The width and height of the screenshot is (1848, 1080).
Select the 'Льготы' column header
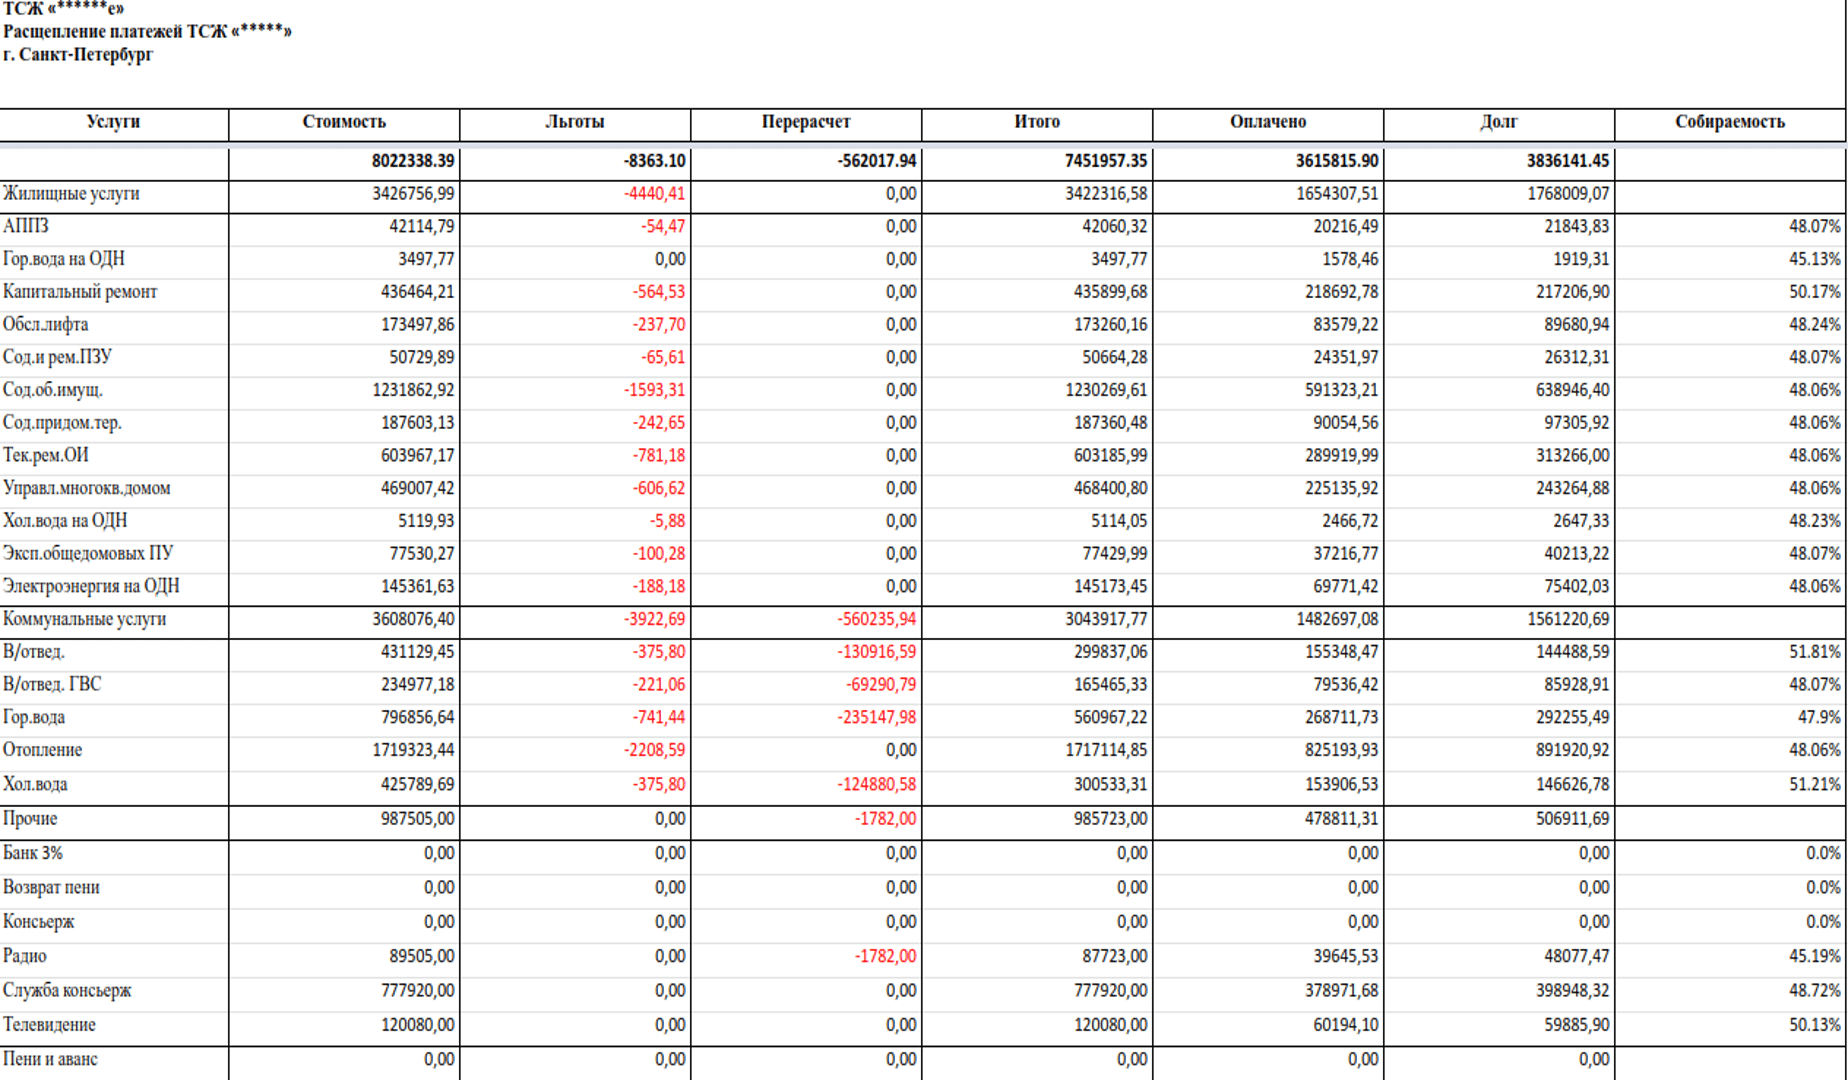[575, 122]
